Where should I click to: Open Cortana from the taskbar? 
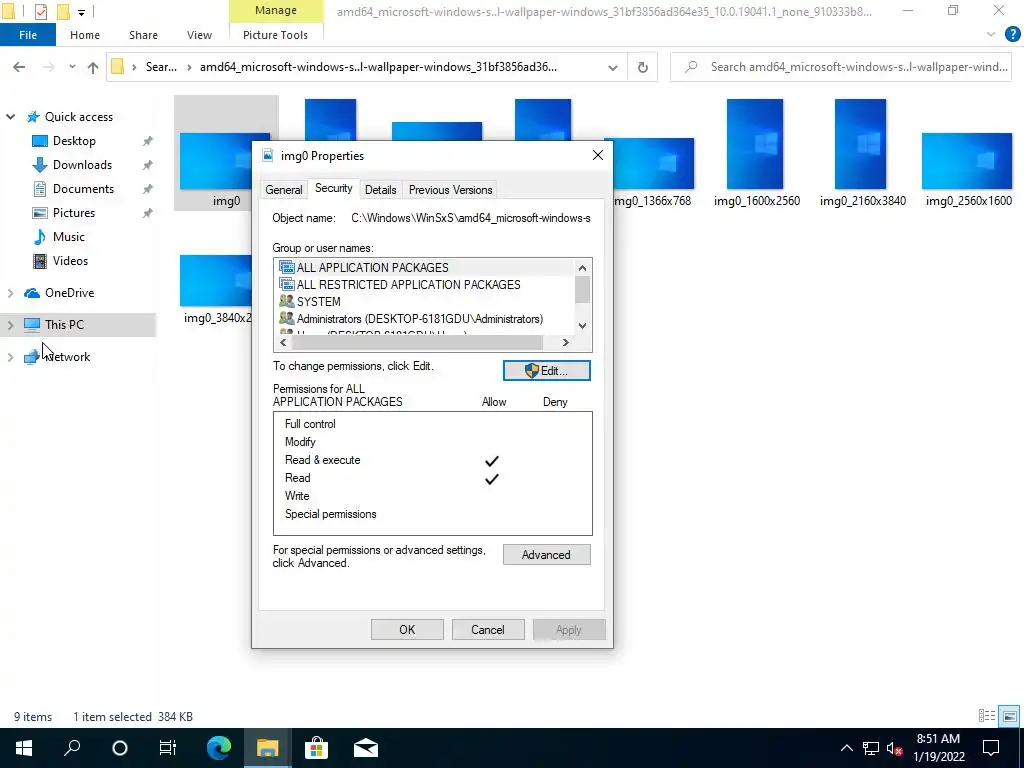coord(120,748)
